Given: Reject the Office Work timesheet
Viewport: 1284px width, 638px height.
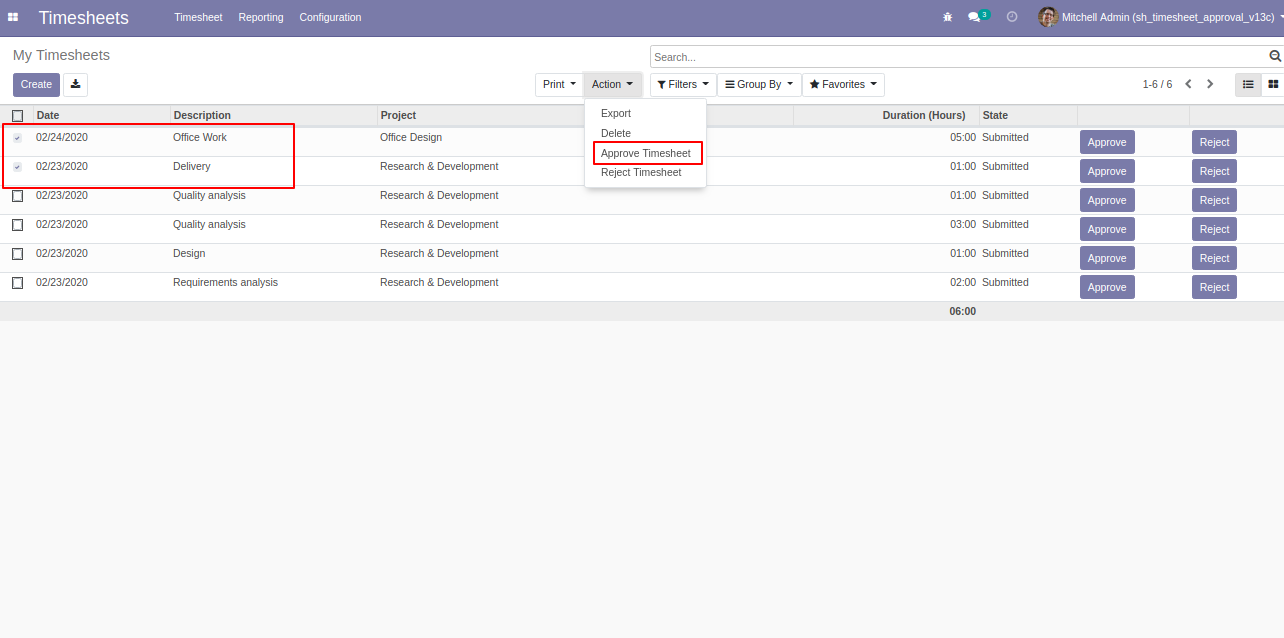Looking at the screenshot, I should pos(1214,142).
